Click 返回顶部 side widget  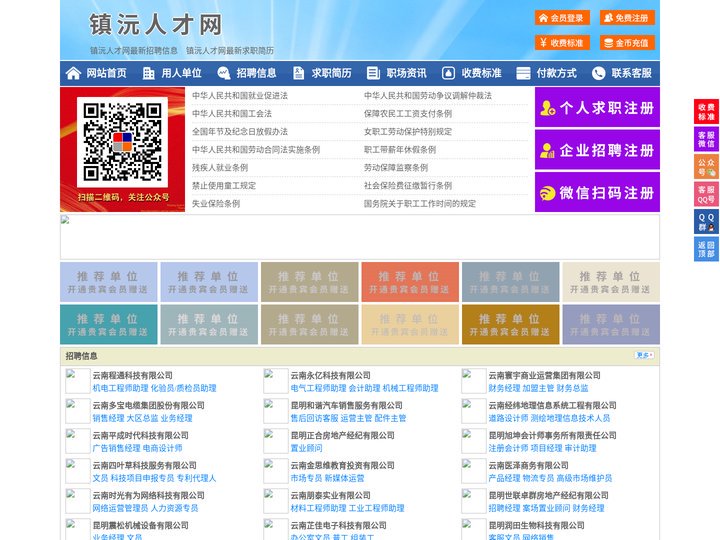point(706,249)
